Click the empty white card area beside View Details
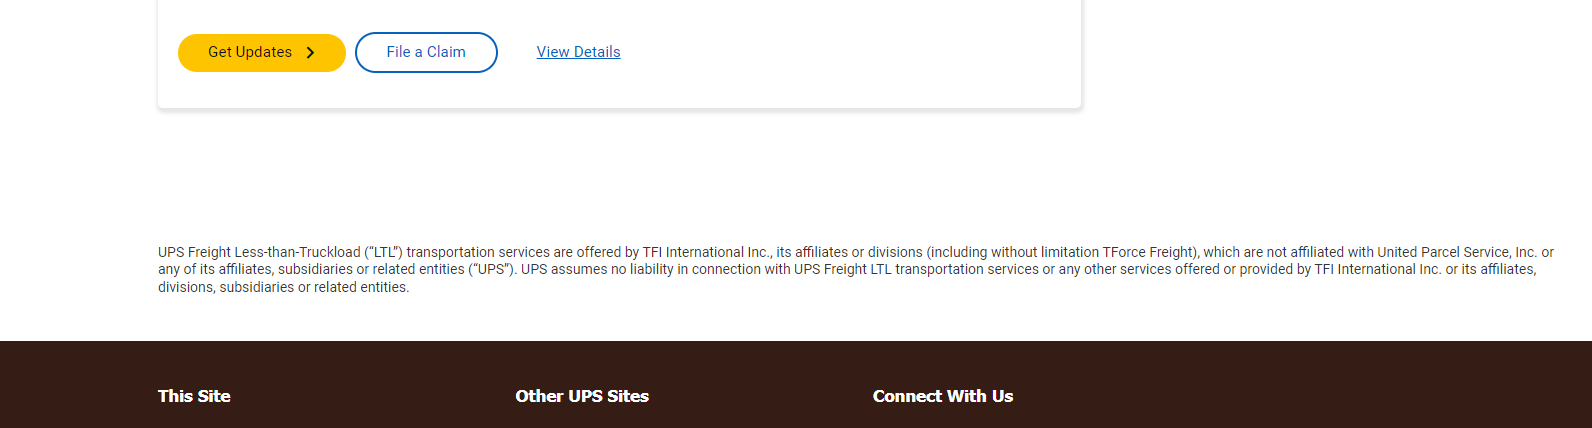1592x428 pixels. point(850,52)
